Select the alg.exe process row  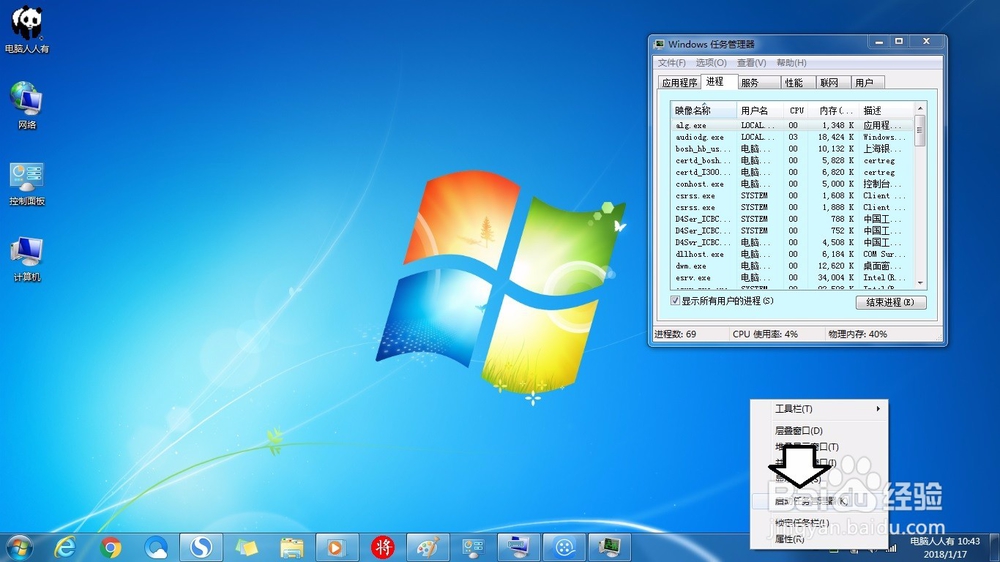point(793,125)
